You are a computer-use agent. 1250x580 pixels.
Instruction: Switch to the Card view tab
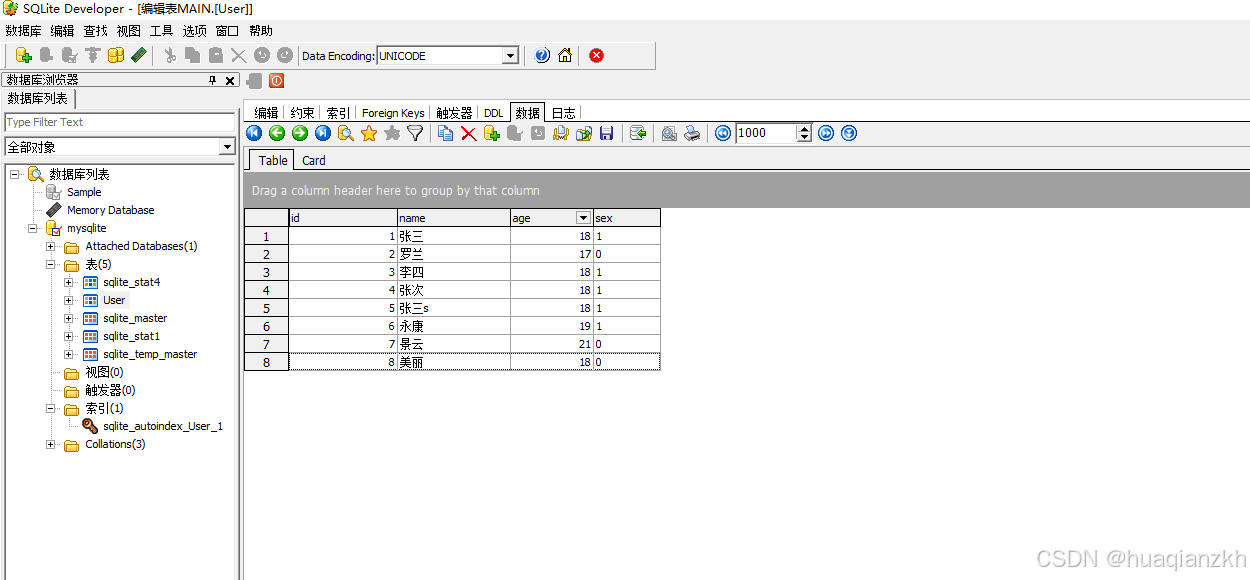coord(314,160)
